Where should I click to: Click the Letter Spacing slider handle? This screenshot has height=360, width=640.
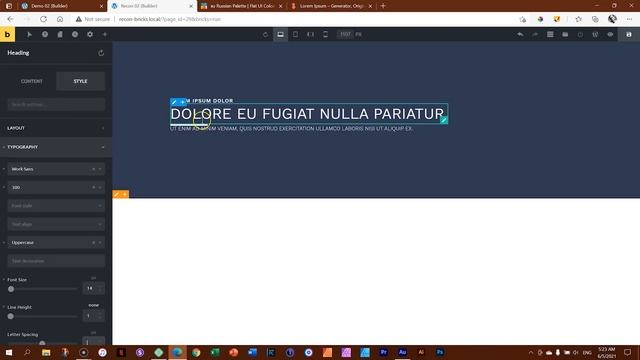click(42, 343)
